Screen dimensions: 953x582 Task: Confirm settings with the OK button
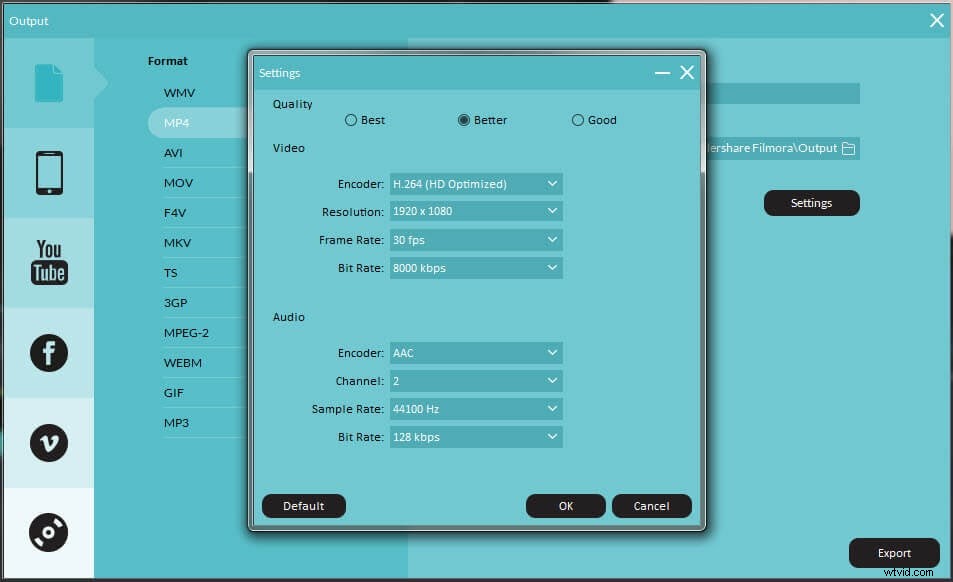565,505
